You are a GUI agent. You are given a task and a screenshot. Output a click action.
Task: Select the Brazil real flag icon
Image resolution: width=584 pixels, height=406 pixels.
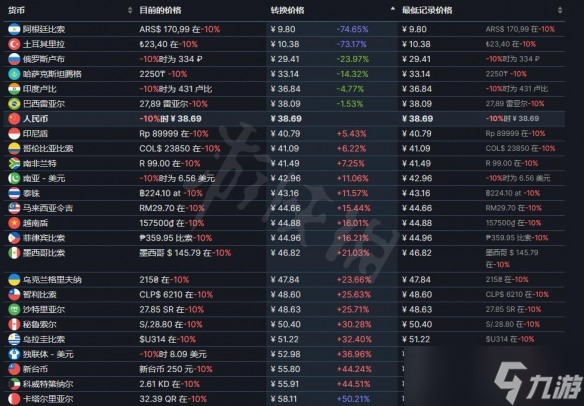tap(14, 104)
